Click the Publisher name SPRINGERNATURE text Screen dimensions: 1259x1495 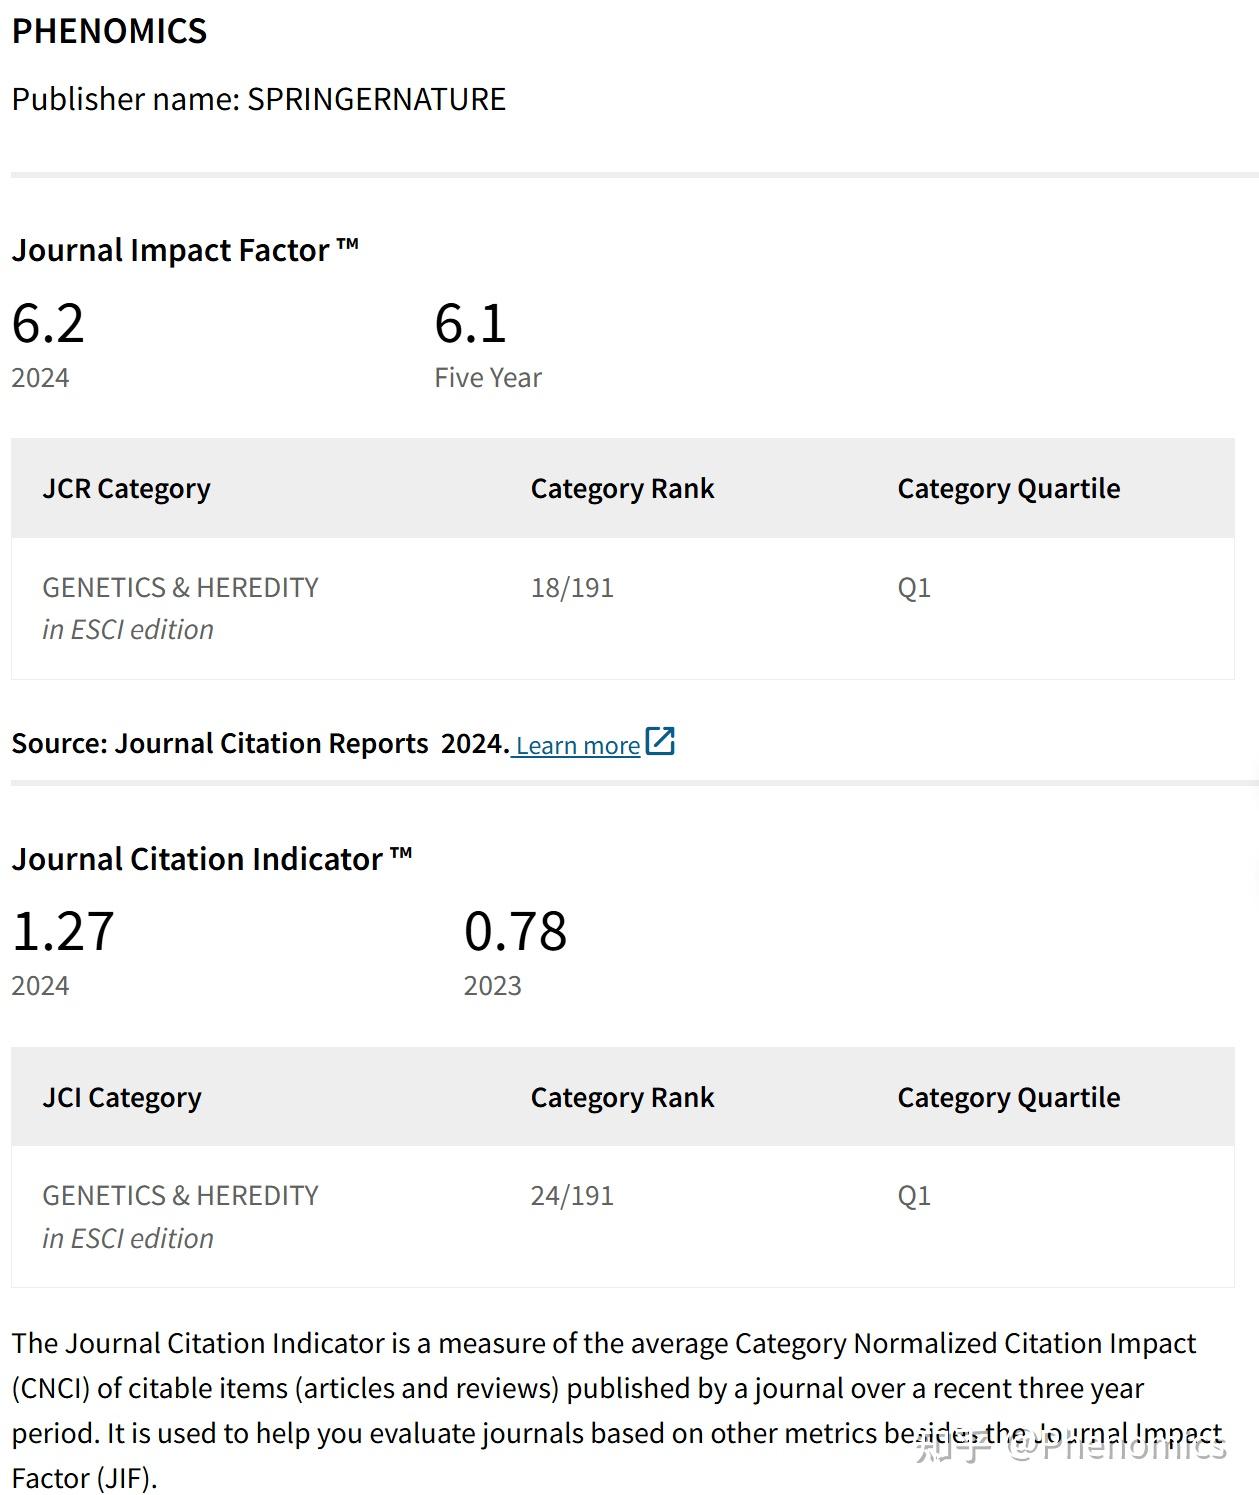coord(258,99)
